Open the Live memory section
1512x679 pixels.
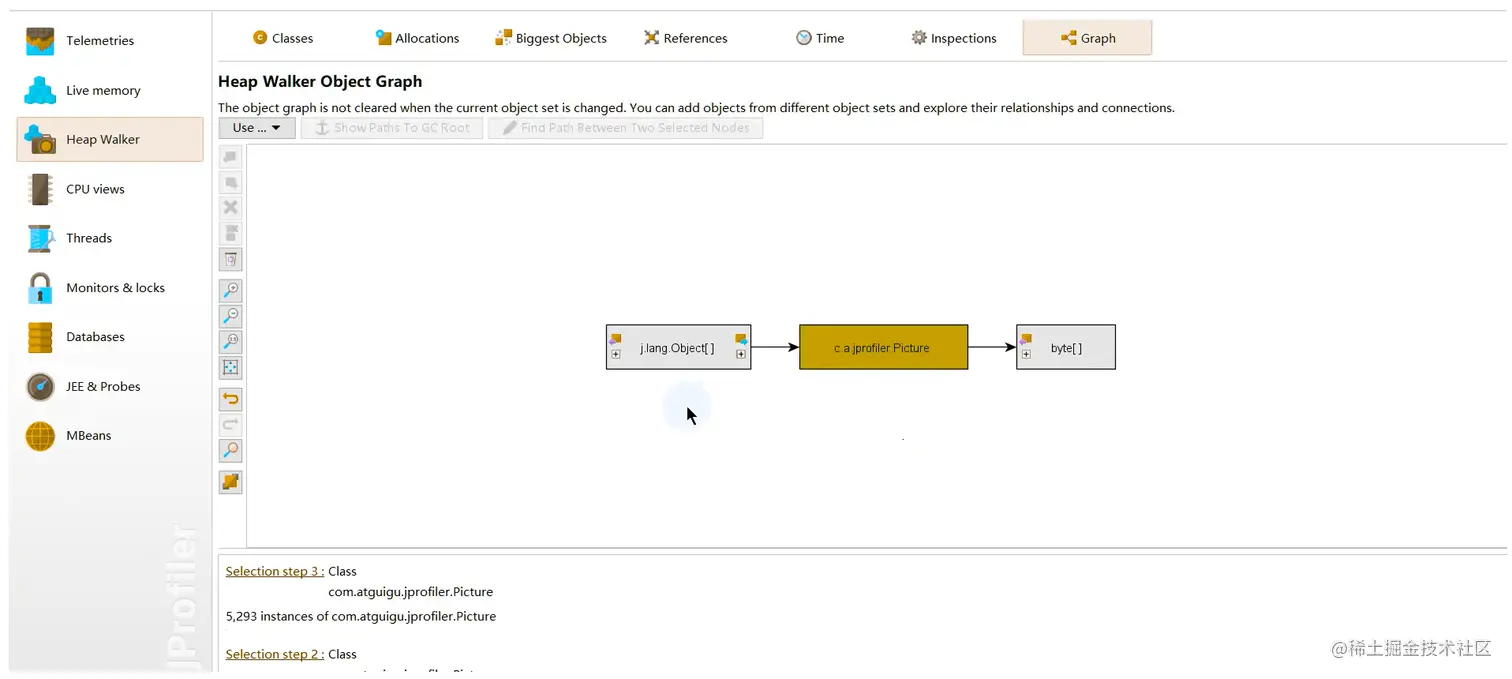[x=110, y=90]
